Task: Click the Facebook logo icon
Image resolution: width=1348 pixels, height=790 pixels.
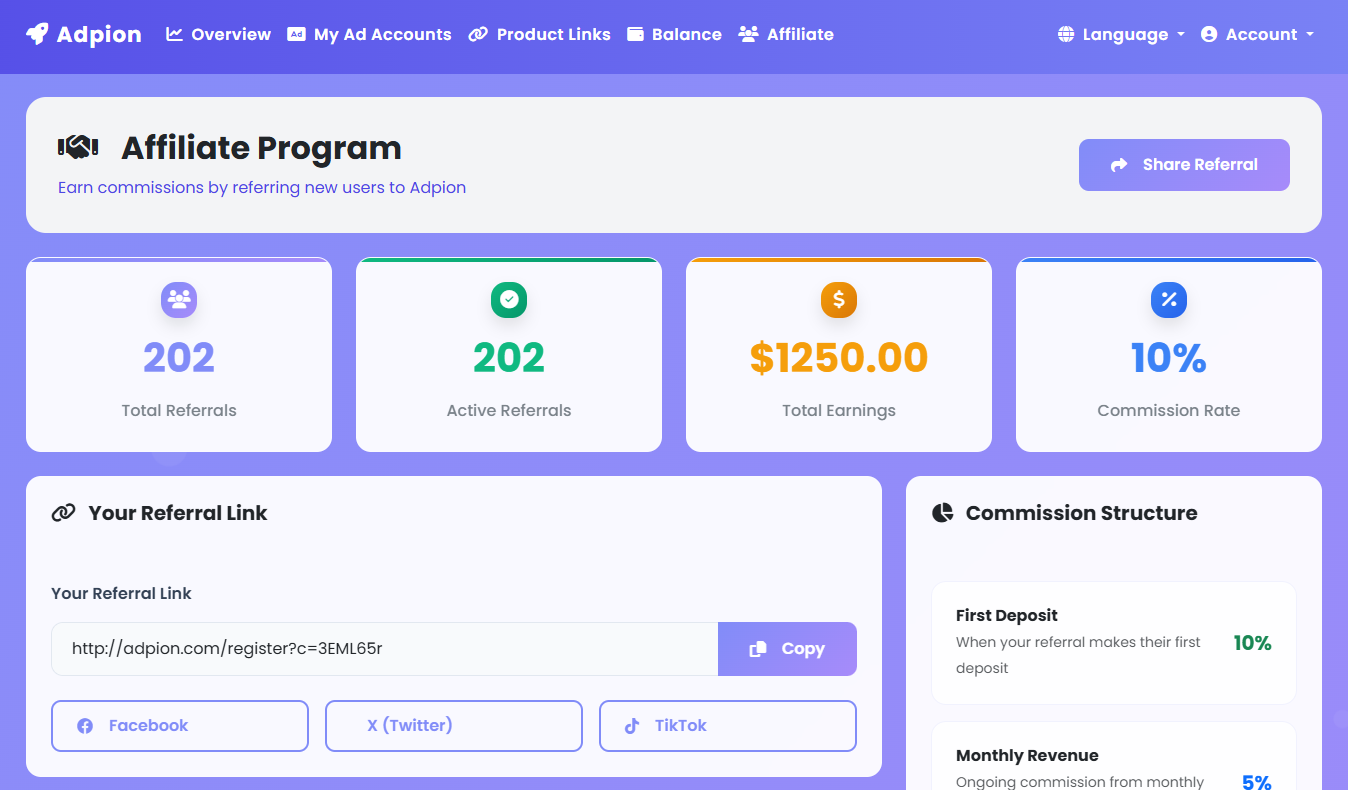Action: [x=85, y=726]
